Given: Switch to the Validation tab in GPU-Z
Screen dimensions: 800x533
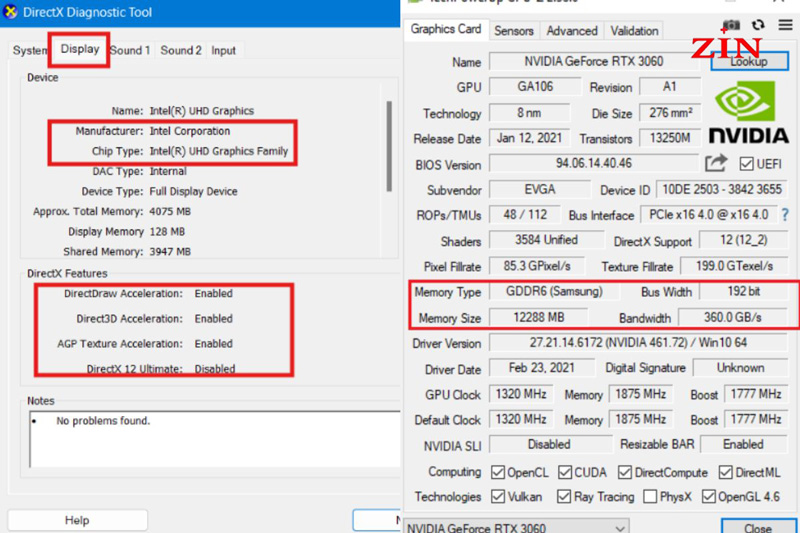Looking at the screenshot, I should pyautogui.click(x=634, y=31).
